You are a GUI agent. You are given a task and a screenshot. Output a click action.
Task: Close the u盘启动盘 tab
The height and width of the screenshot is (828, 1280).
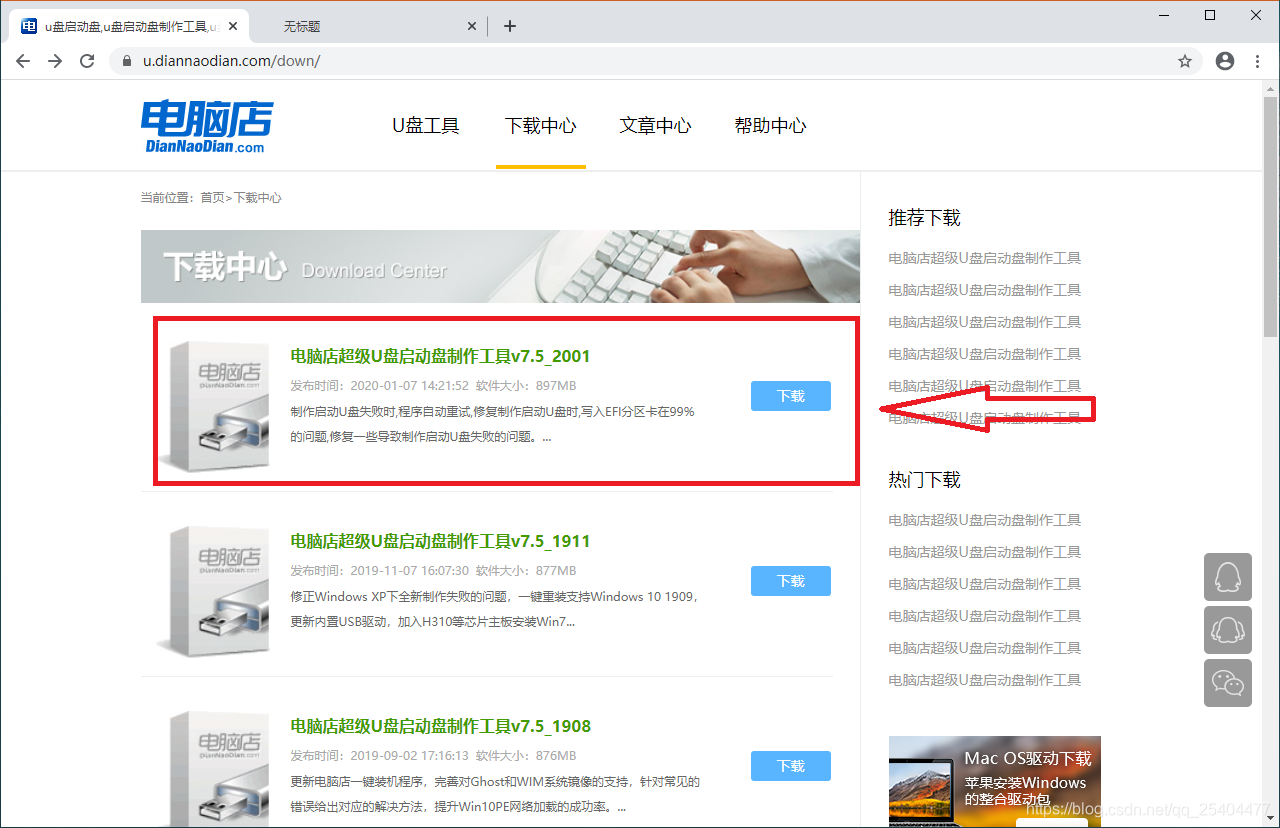click(233, 26)
